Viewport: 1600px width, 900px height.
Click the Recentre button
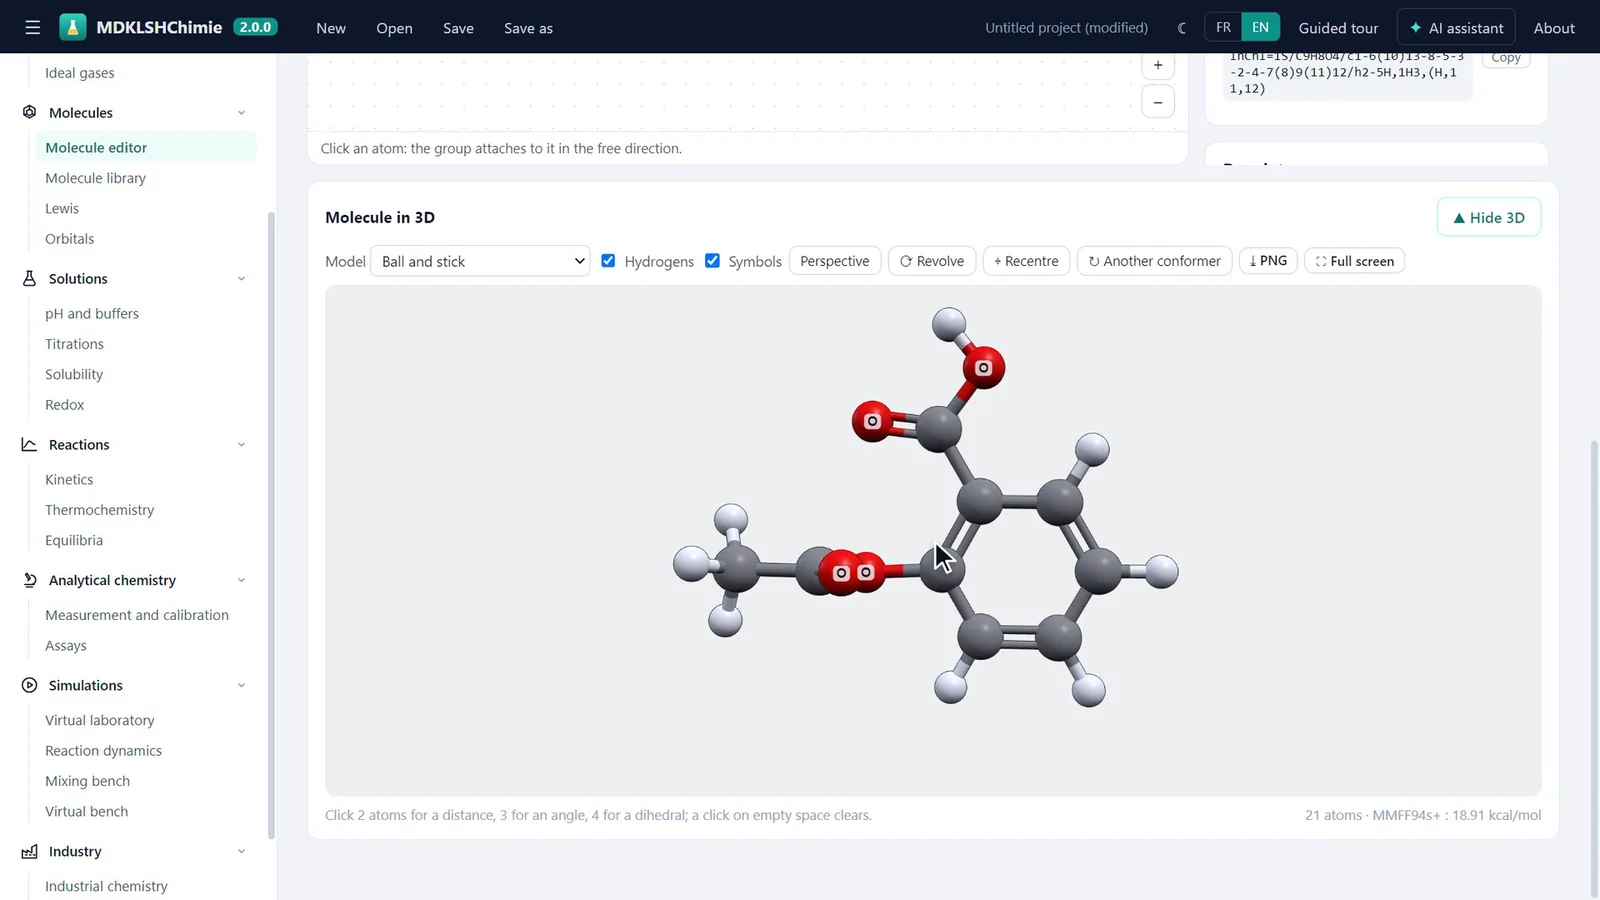coord(1026,261)
